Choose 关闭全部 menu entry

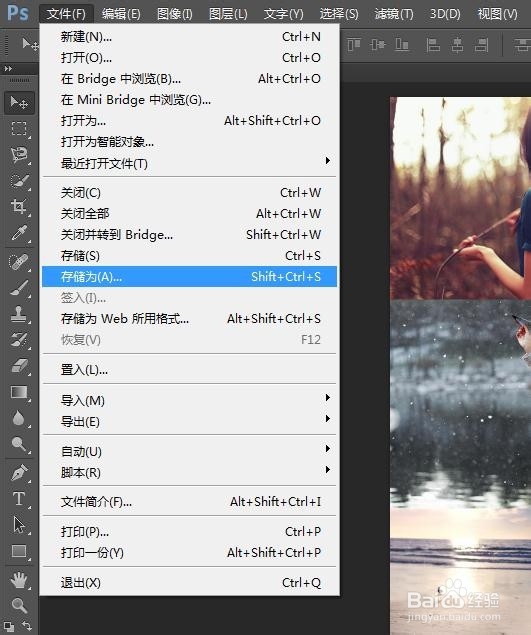coord(190,213)
